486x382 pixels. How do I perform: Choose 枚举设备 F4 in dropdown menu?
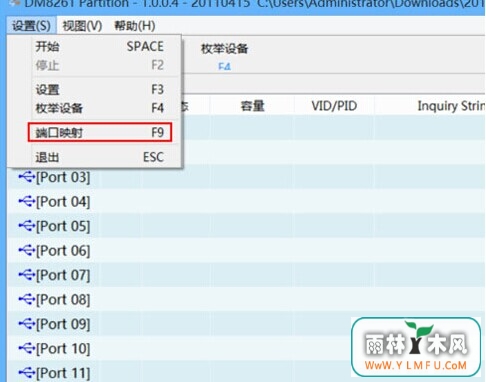(x=99, y=108)
